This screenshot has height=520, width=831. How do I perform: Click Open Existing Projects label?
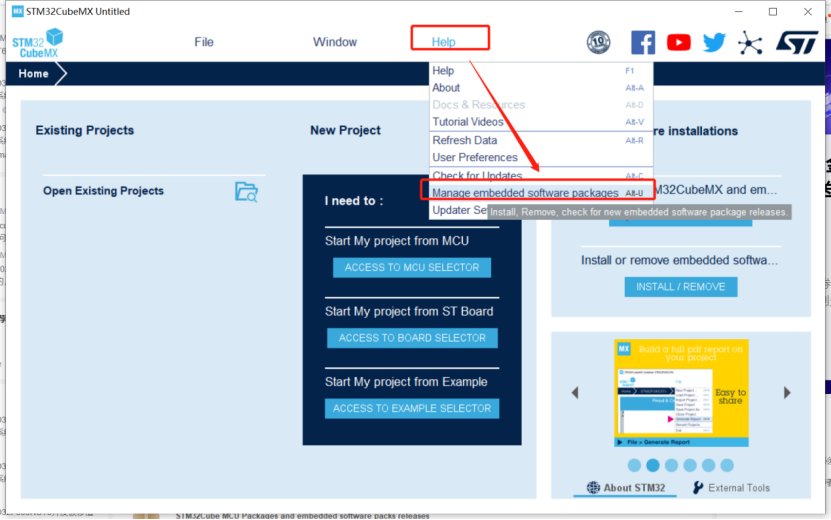click(x=103, y=191)
